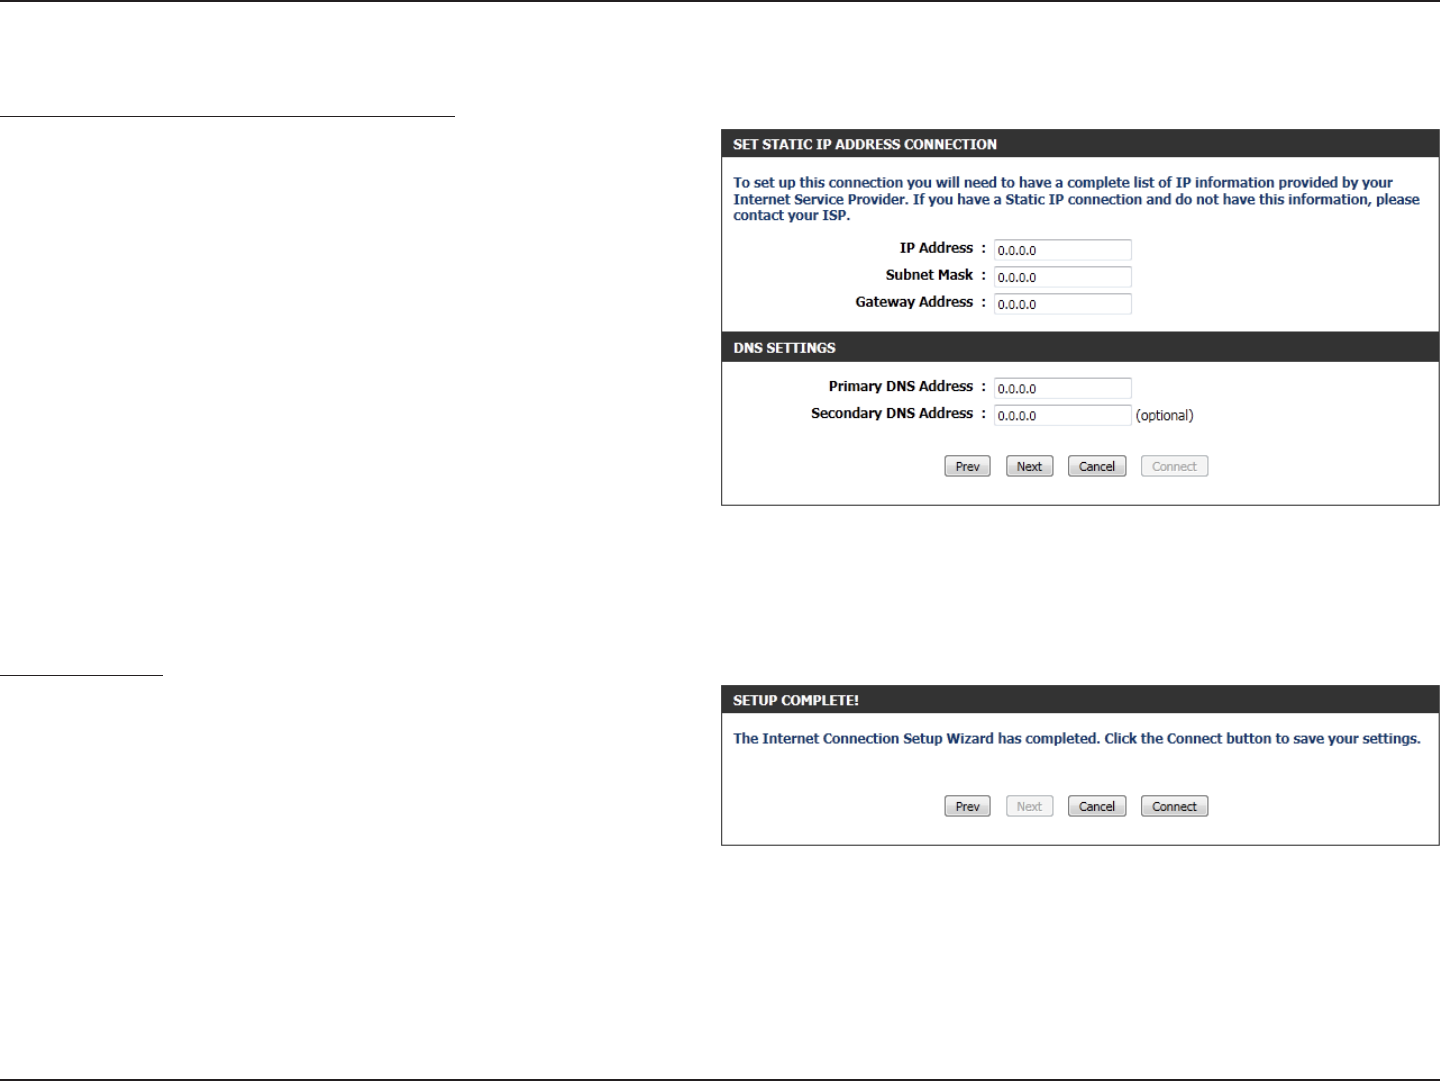Click Cancel in Static IP Address panel
Viewport: 1441px width, 1081px height.
point(1097,467)
